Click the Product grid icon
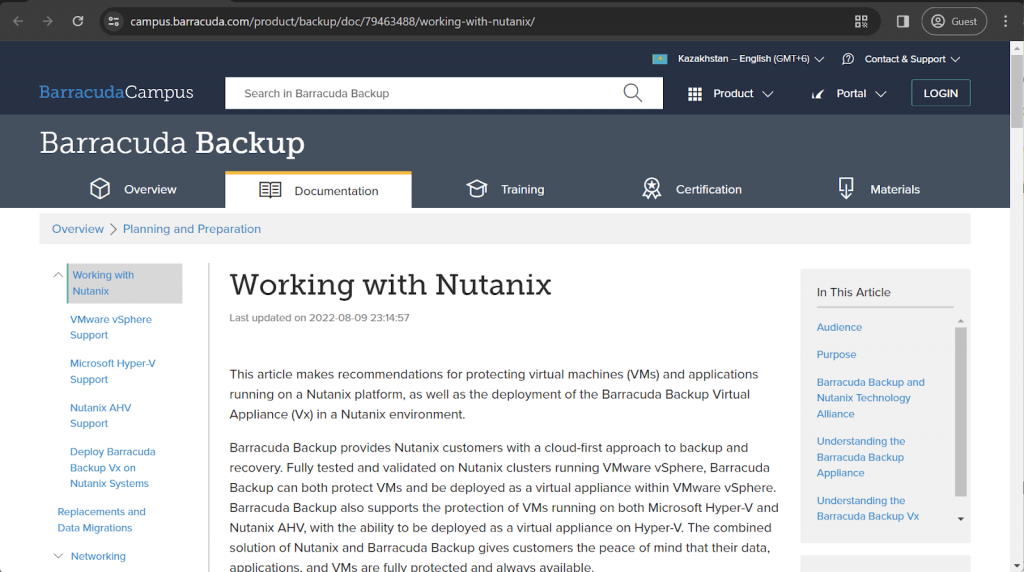1024x572 pixels. 695,94
